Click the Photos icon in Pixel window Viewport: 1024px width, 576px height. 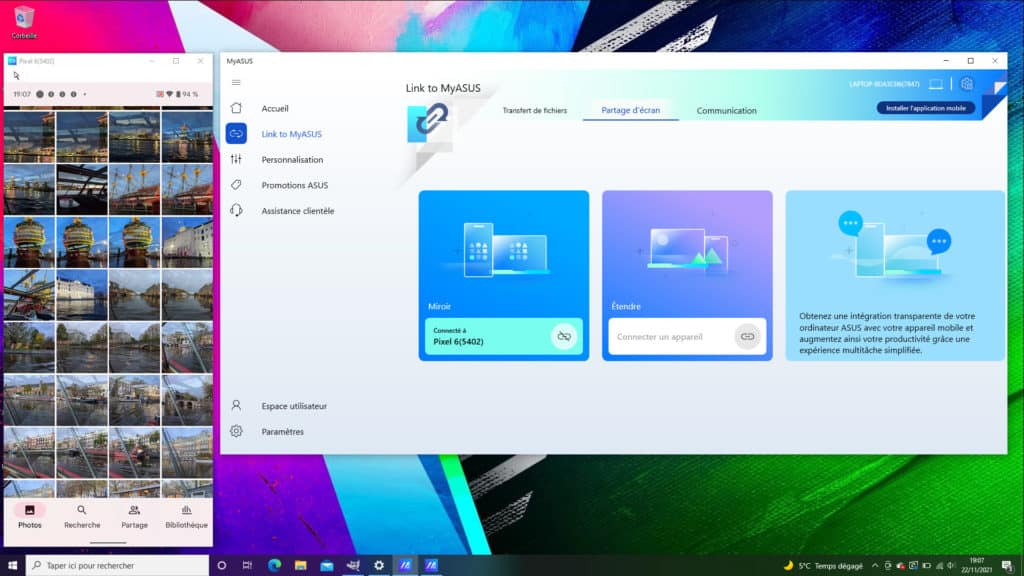[x=29, y=510]
